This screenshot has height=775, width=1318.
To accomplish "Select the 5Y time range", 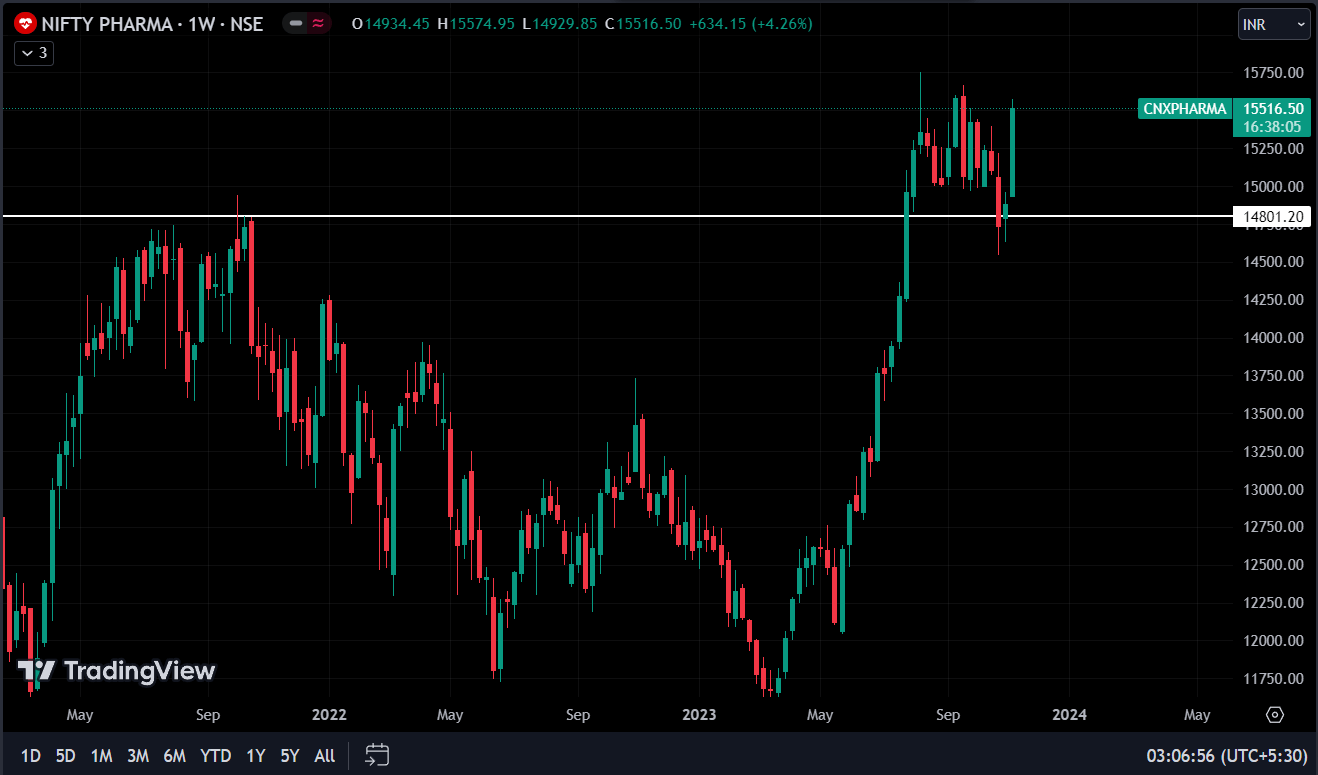I will 290,756.
